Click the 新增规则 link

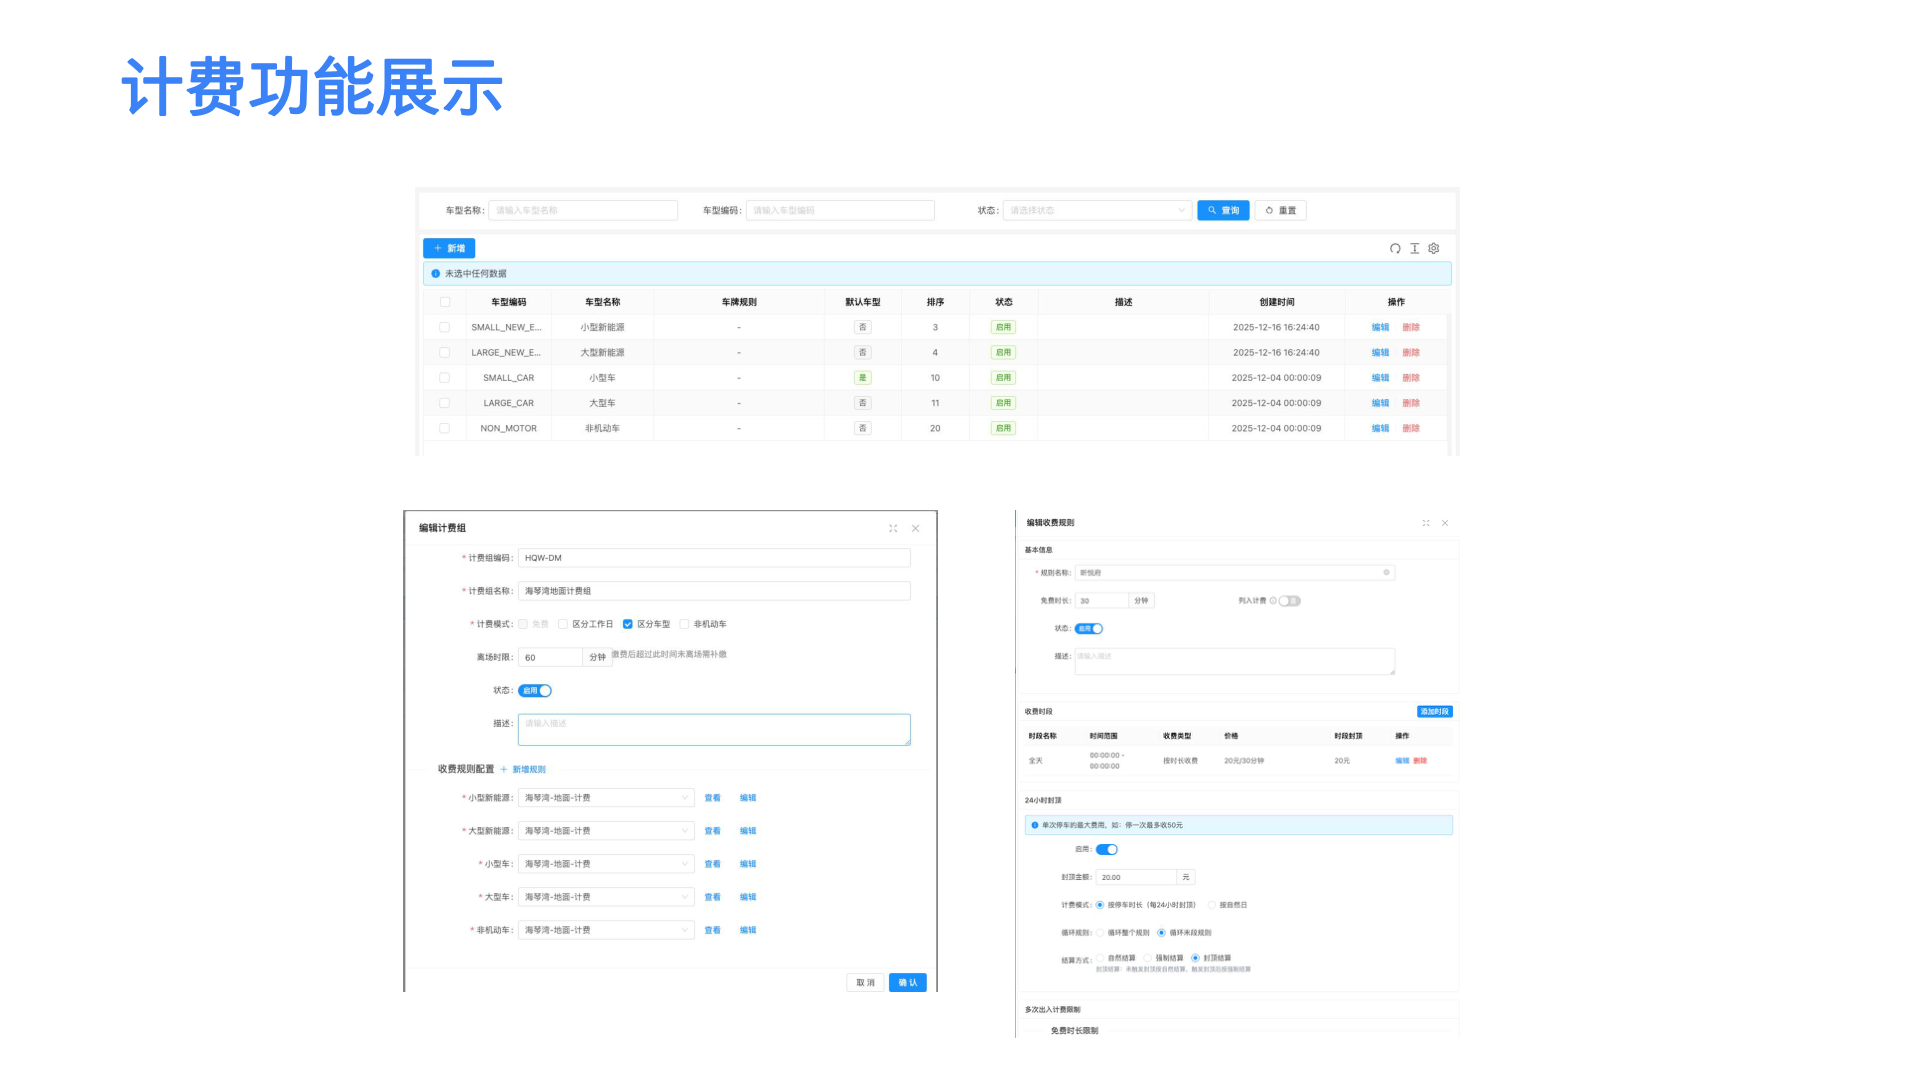[529, 769]
